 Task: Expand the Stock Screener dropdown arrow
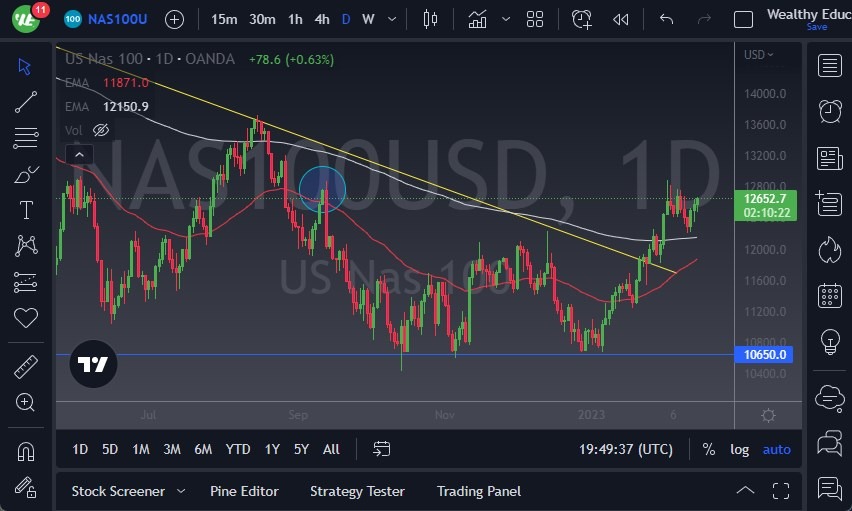click(181, 491)
